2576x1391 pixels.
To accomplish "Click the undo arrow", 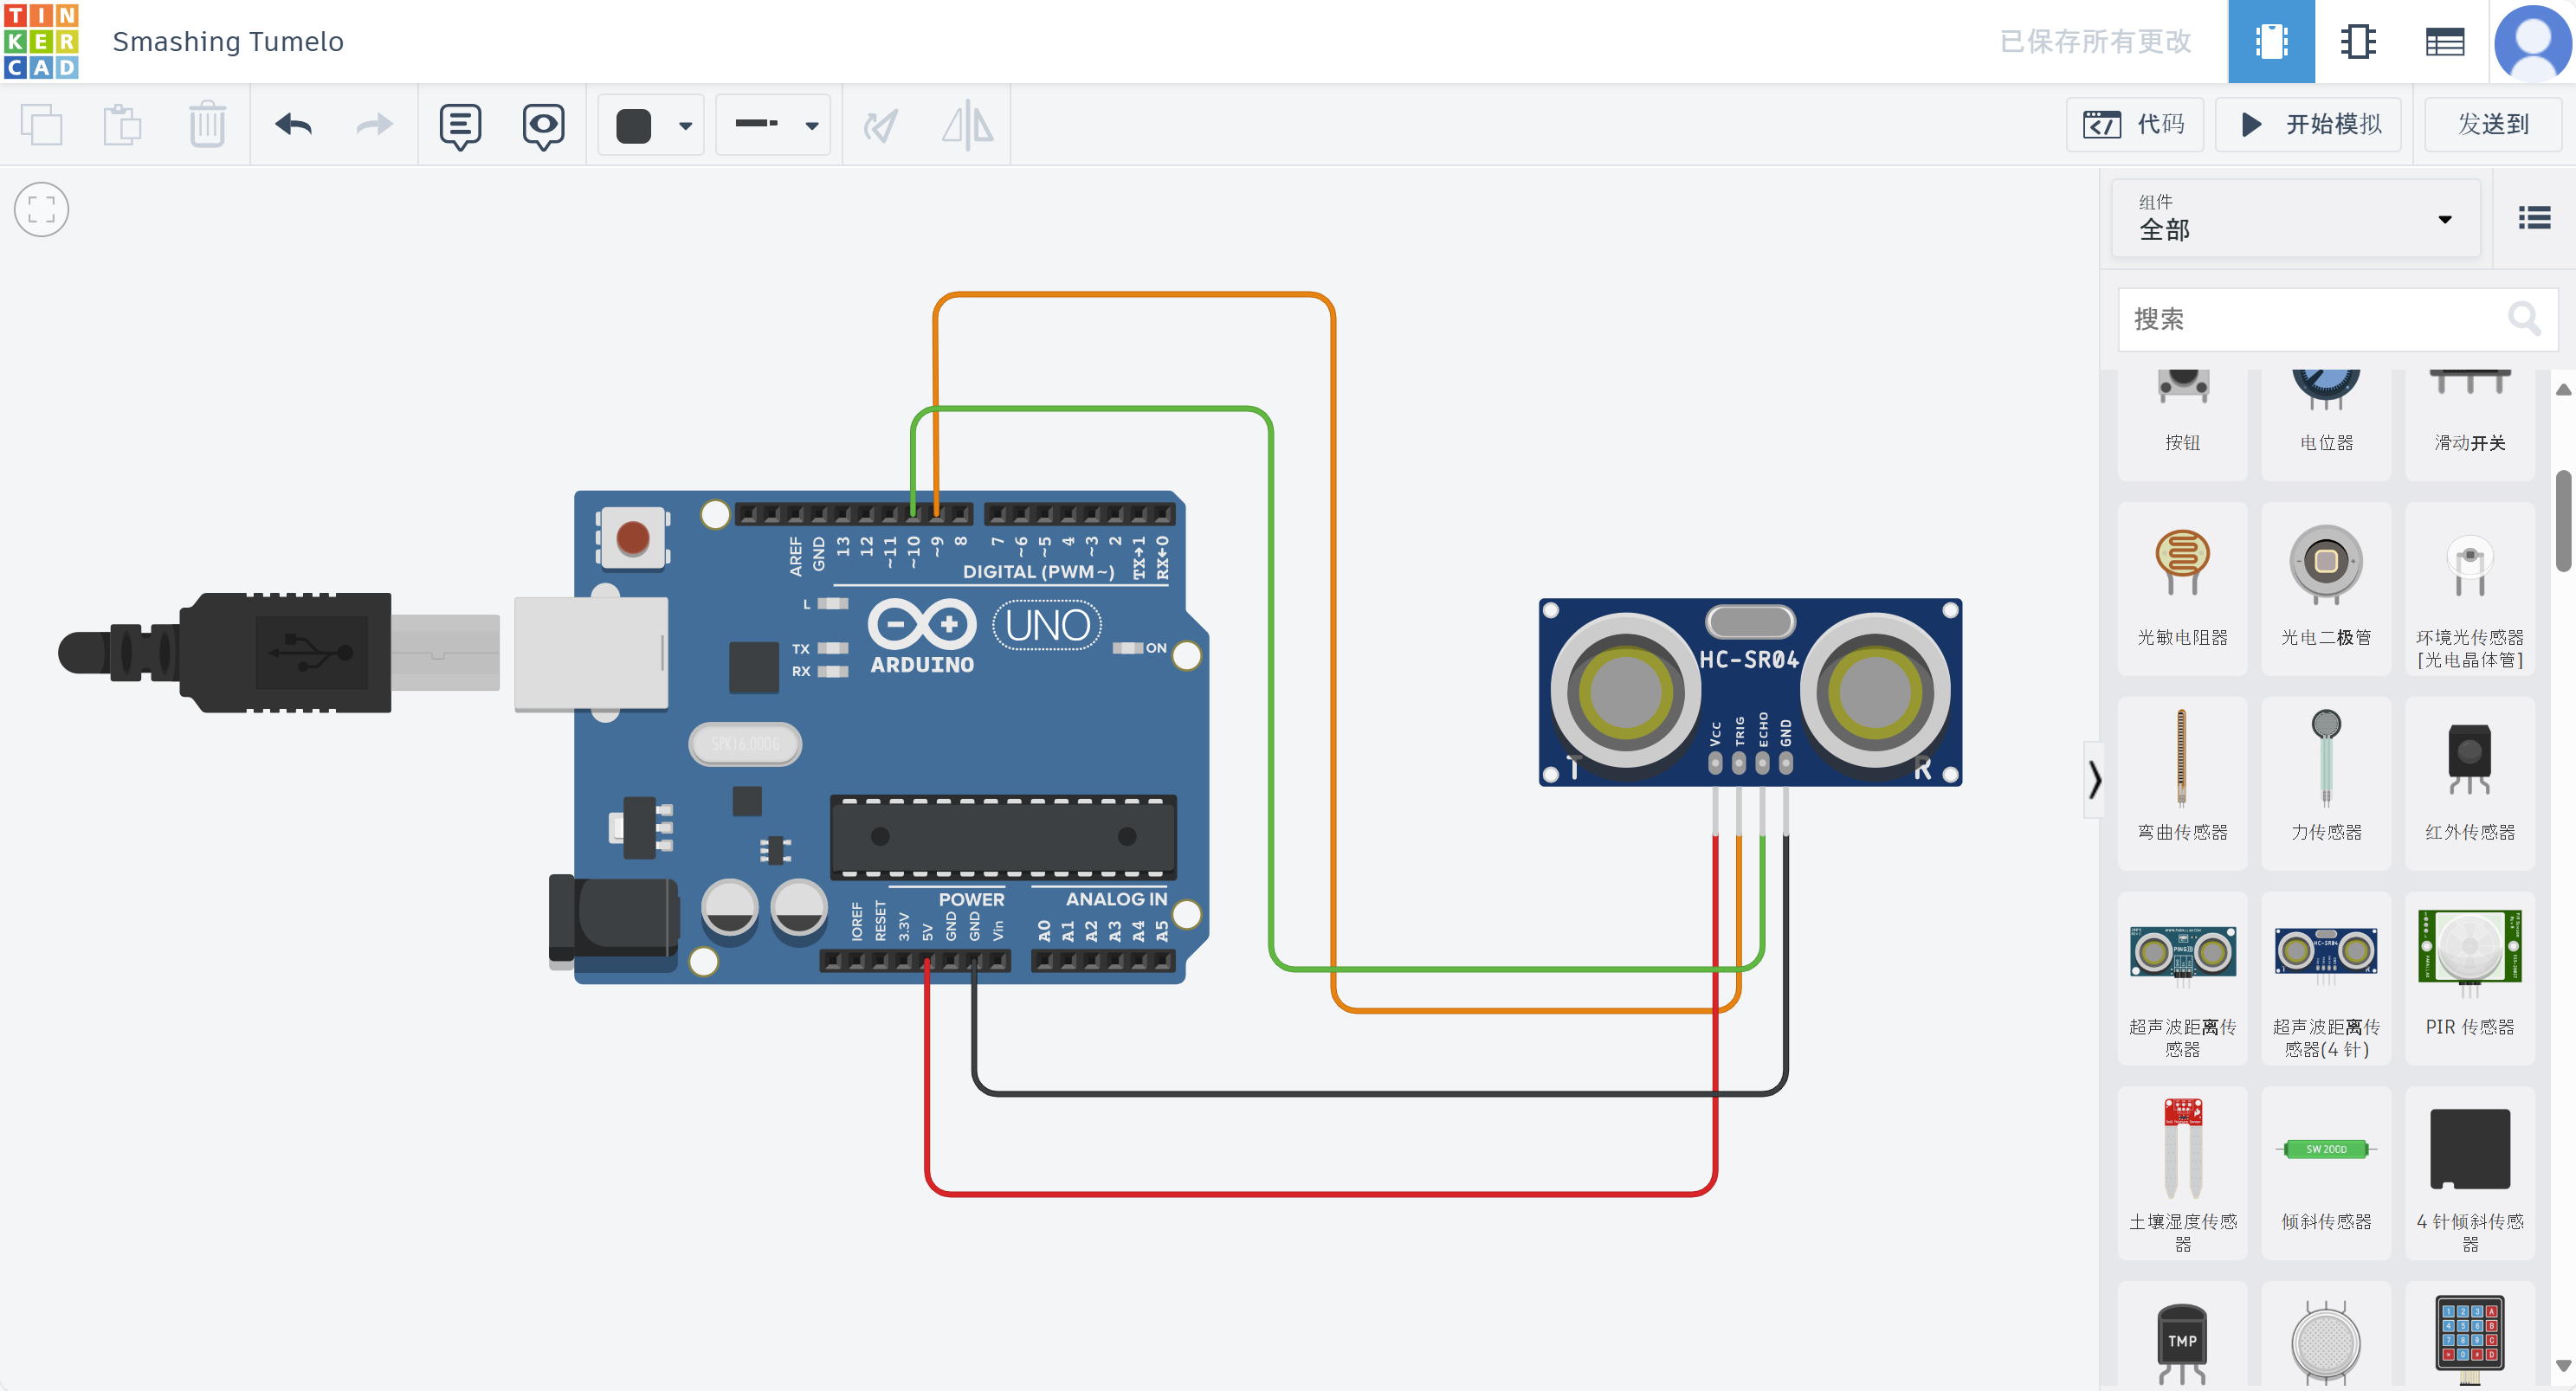I will click(x=293, y=125).
